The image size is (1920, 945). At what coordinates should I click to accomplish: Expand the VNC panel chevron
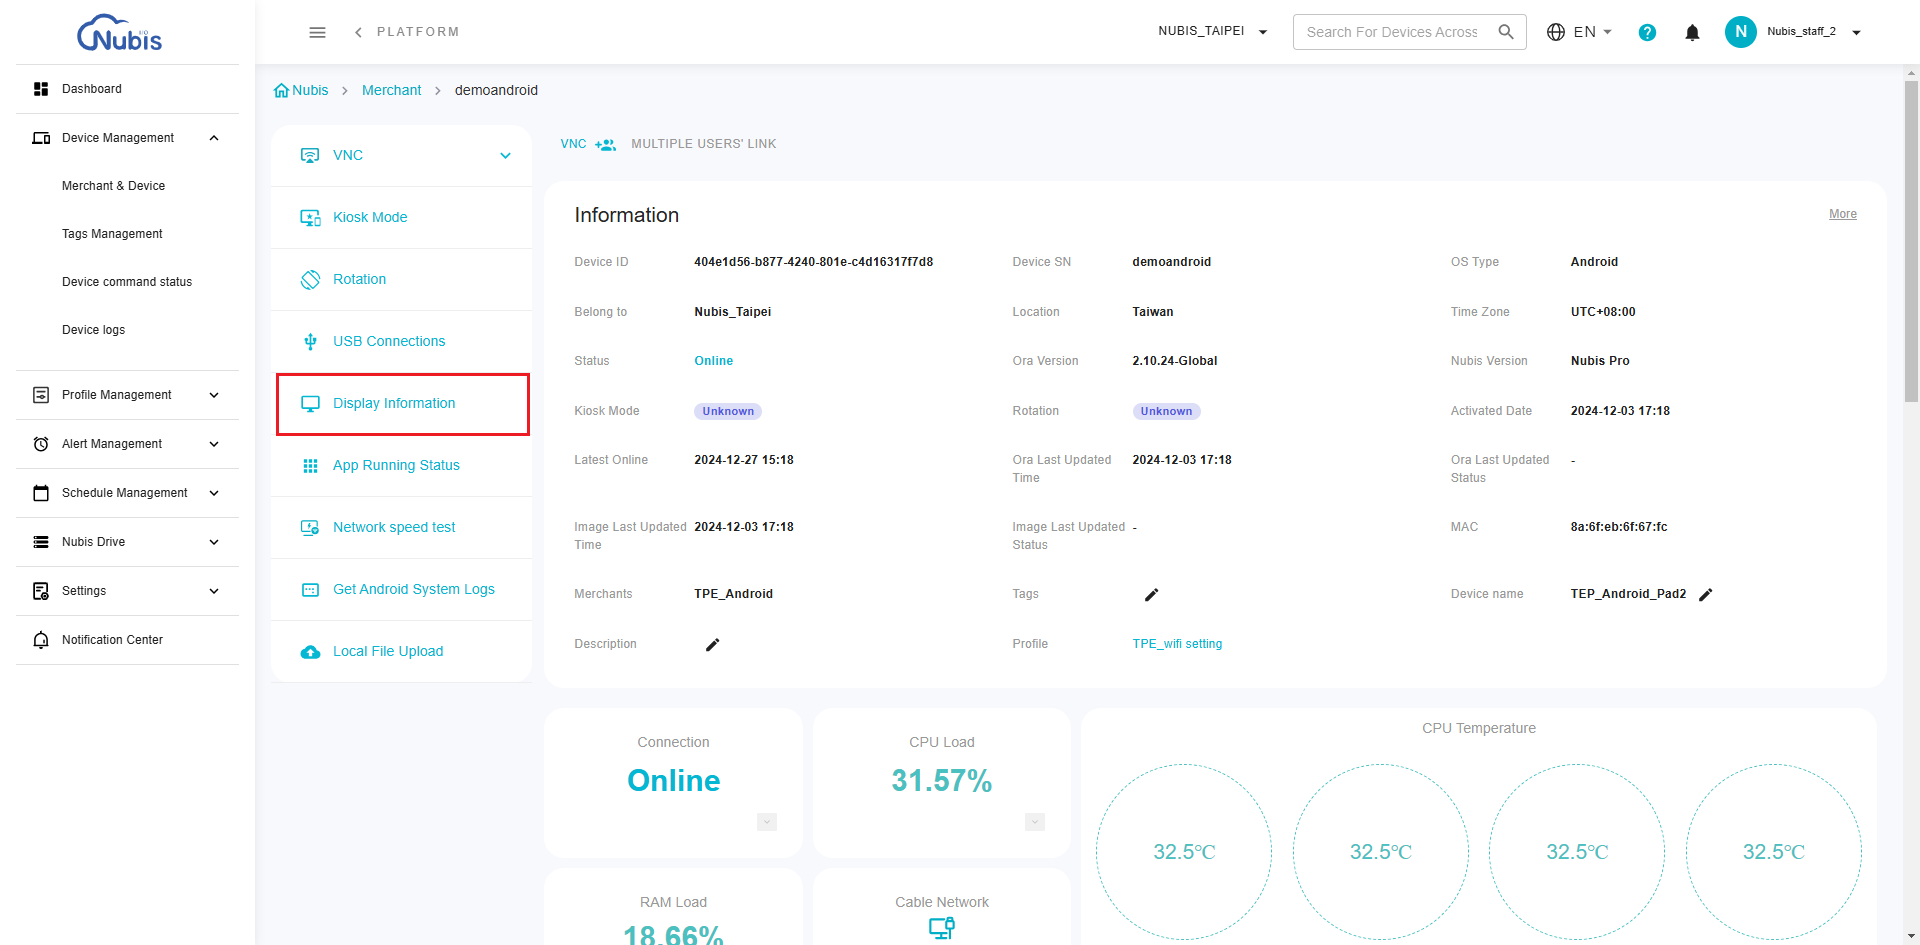coord(505,155)
